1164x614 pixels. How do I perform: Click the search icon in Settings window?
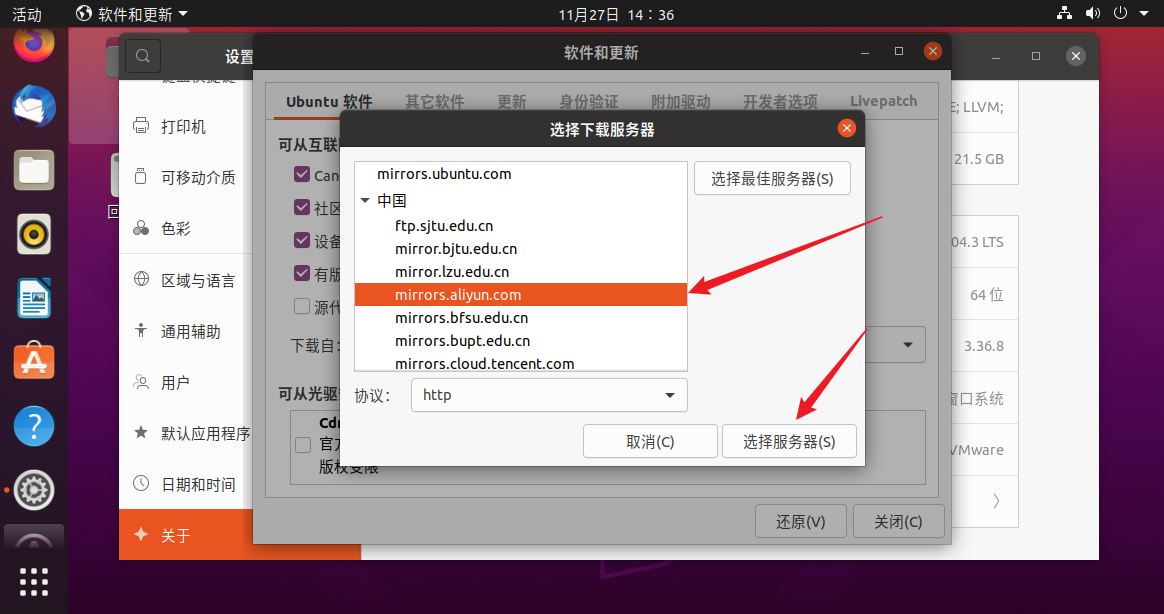pos(143,56)
